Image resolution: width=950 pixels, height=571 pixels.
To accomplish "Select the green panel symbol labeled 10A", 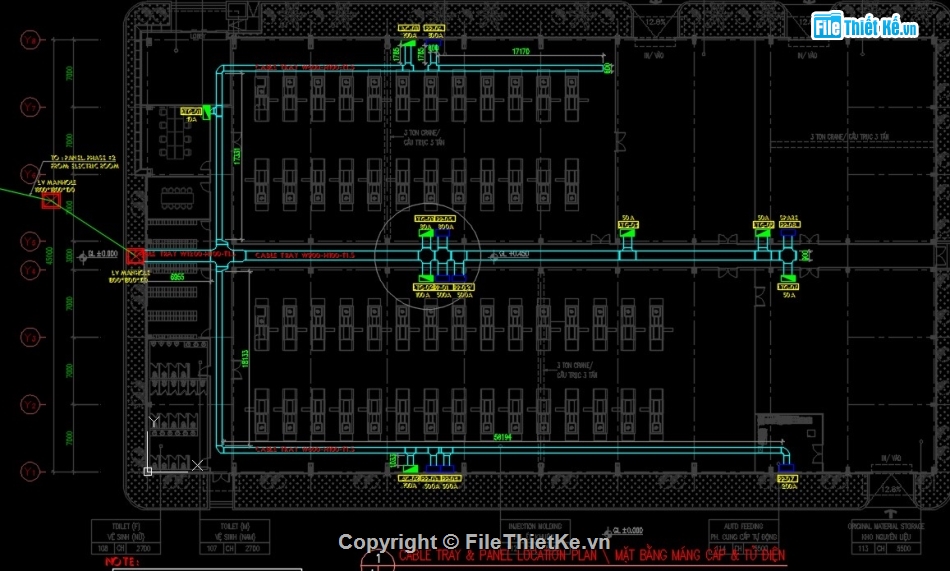I will tap(205, 112).
